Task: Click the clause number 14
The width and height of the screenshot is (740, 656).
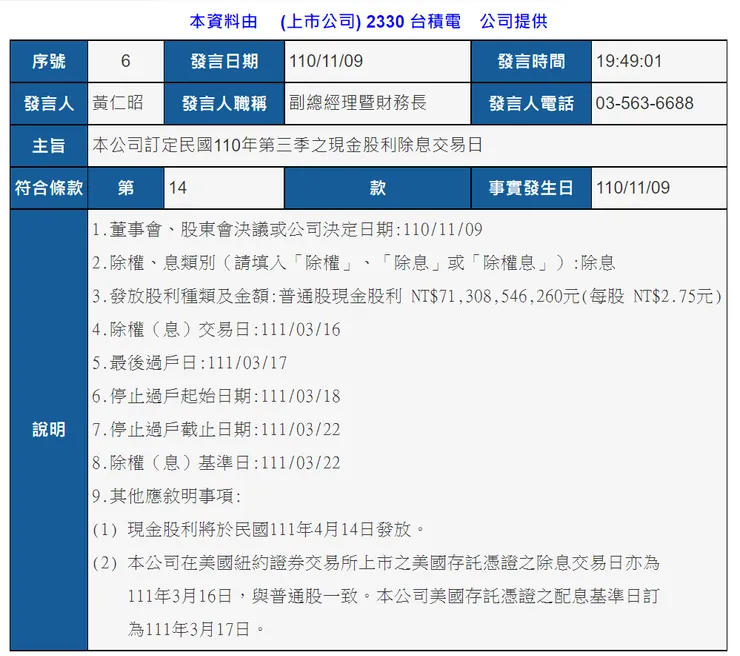Action: click(177, 188)
